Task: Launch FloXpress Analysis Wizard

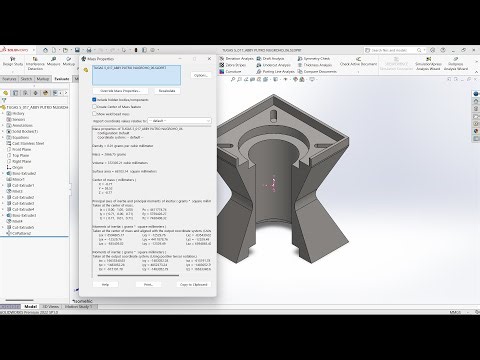Action: pyautogui.click(x=456, y=63)
